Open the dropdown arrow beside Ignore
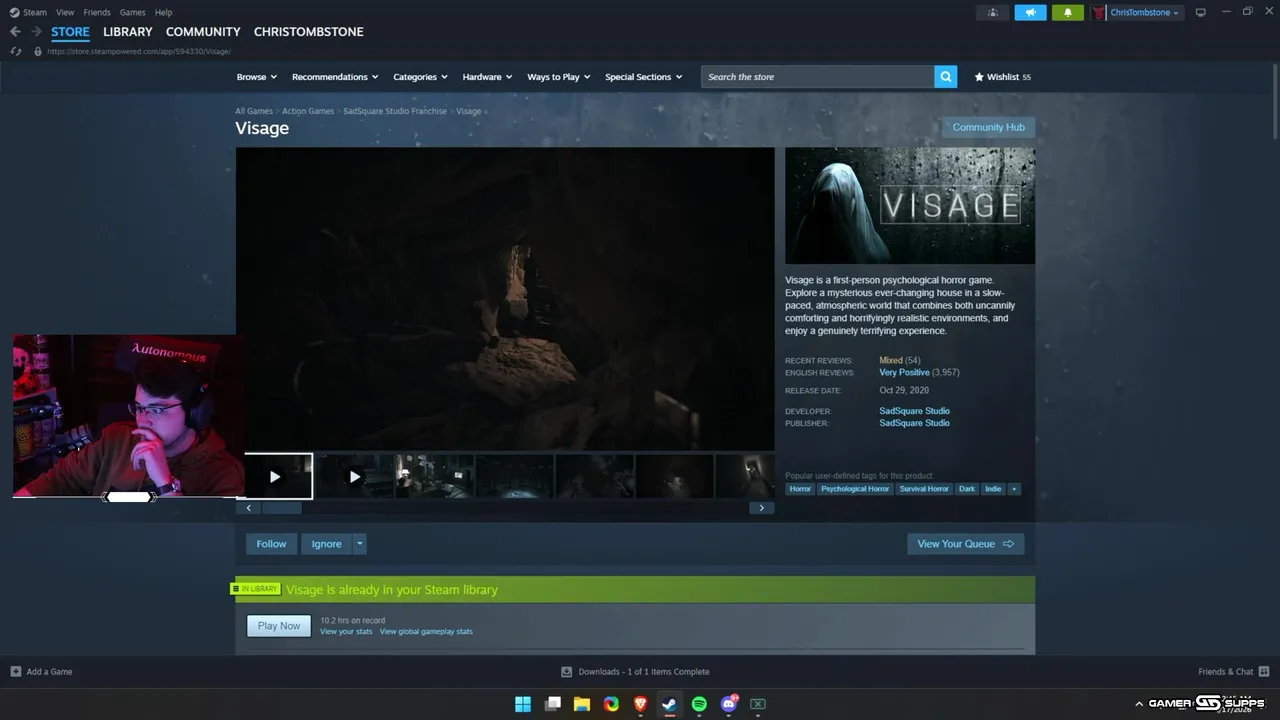 (x=360, y=544)
